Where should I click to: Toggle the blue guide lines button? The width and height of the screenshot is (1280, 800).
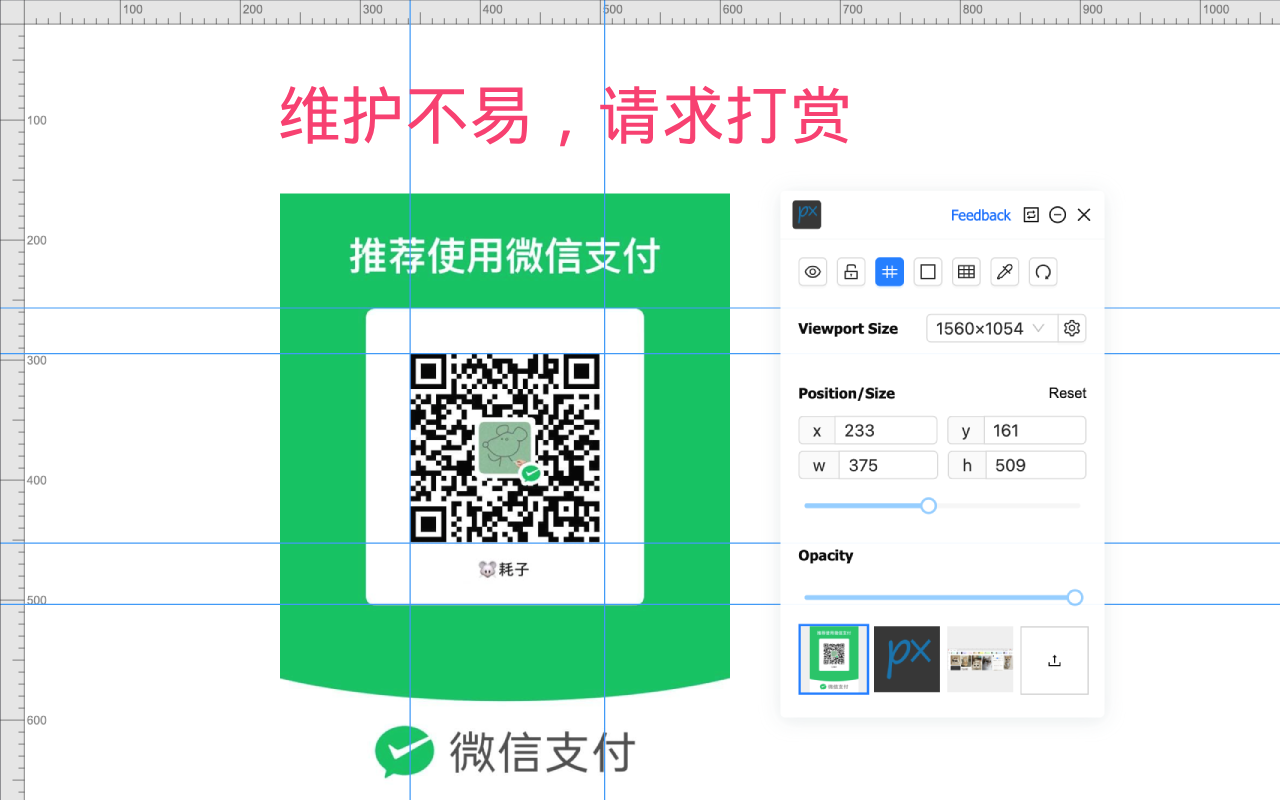click(x=890, y=272)
